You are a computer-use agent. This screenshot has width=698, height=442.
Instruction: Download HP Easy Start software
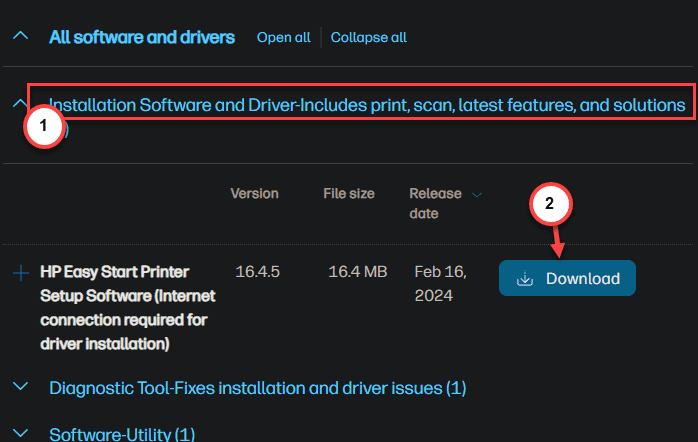click(x=567, y=278)
